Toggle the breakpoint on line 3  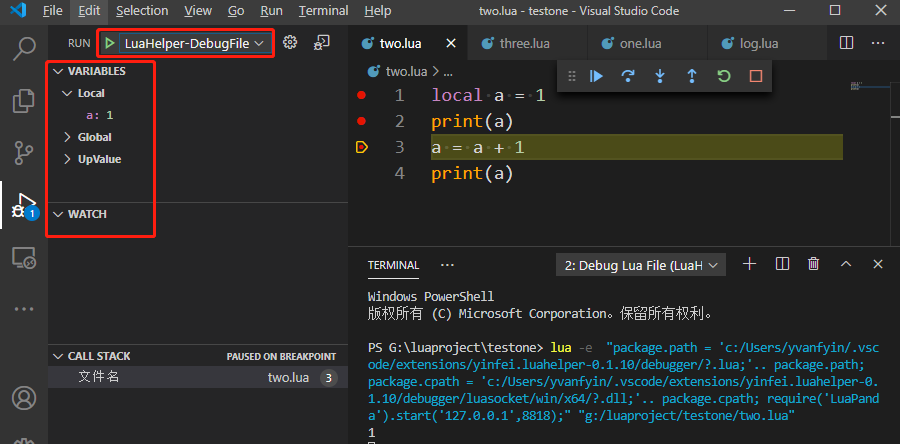(x=361, y=147)
